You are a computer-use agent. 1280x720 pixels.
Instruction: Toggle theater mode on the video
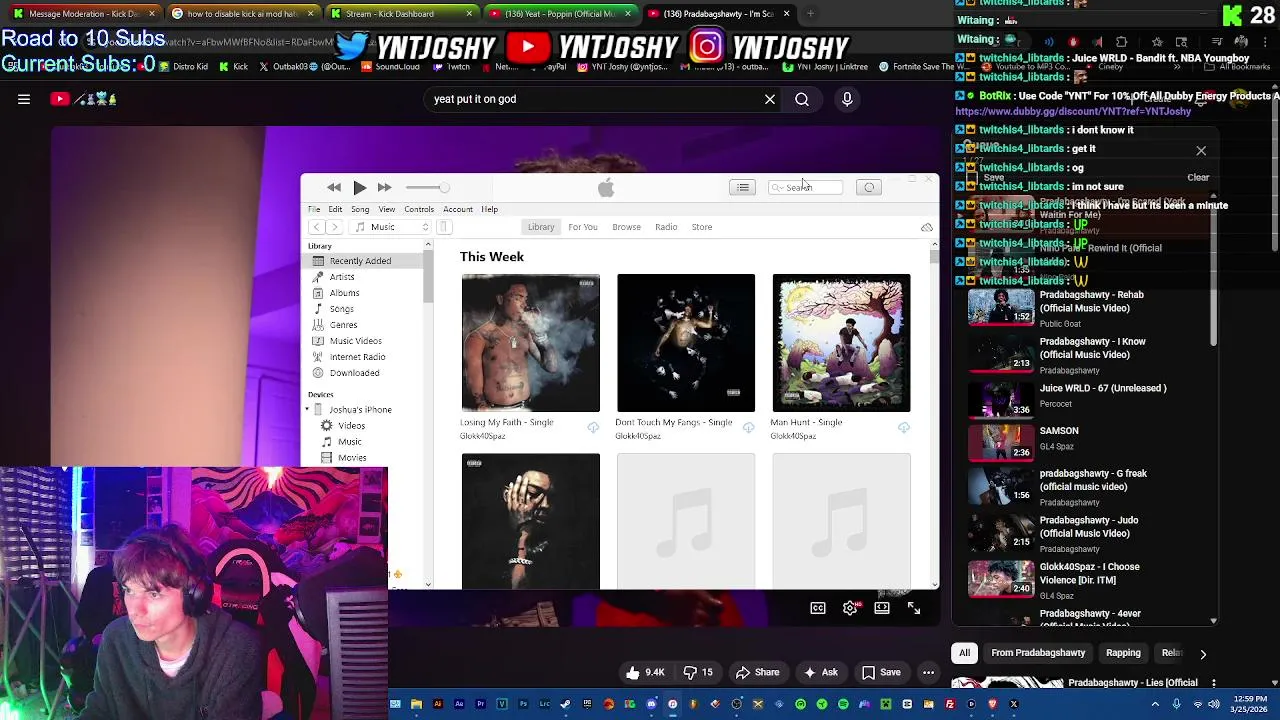pos(882,608)
